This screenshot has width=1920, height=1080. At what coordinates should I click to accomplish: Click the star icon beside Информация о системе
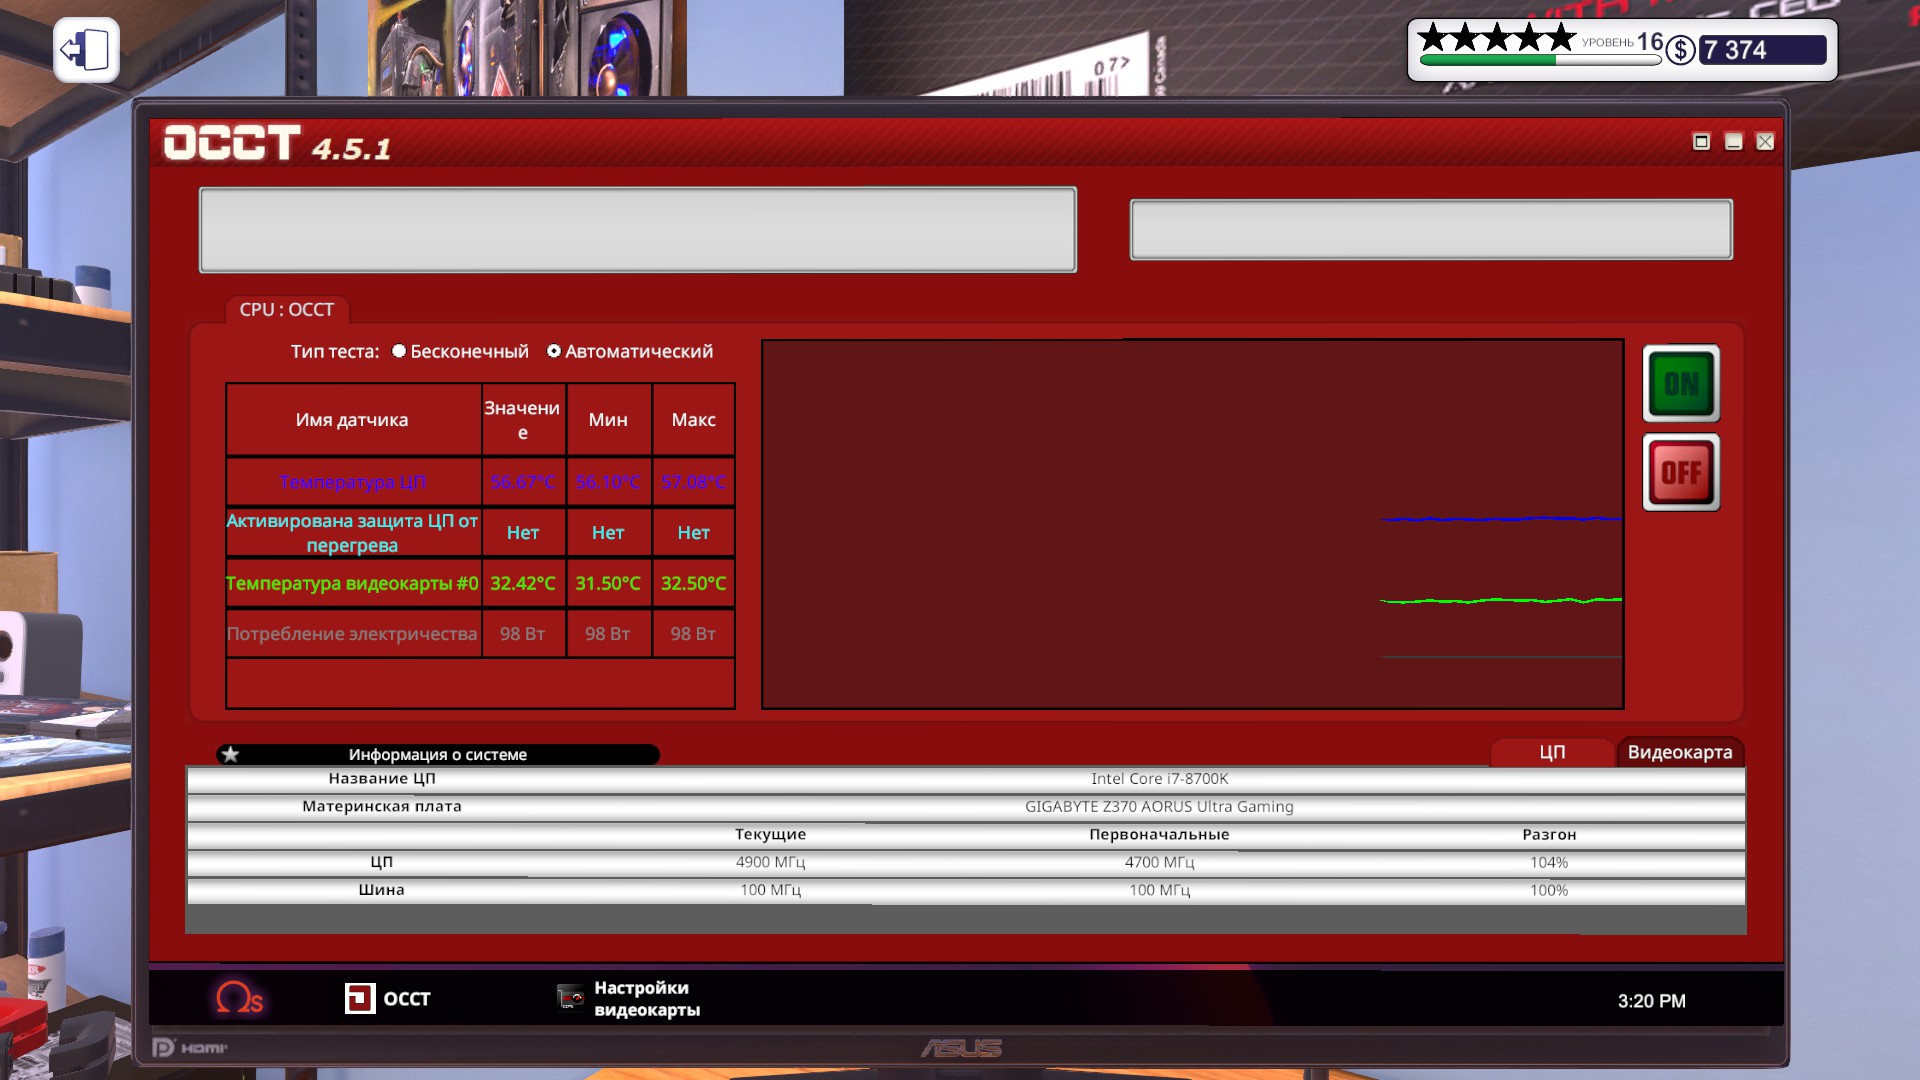[231, 754]
